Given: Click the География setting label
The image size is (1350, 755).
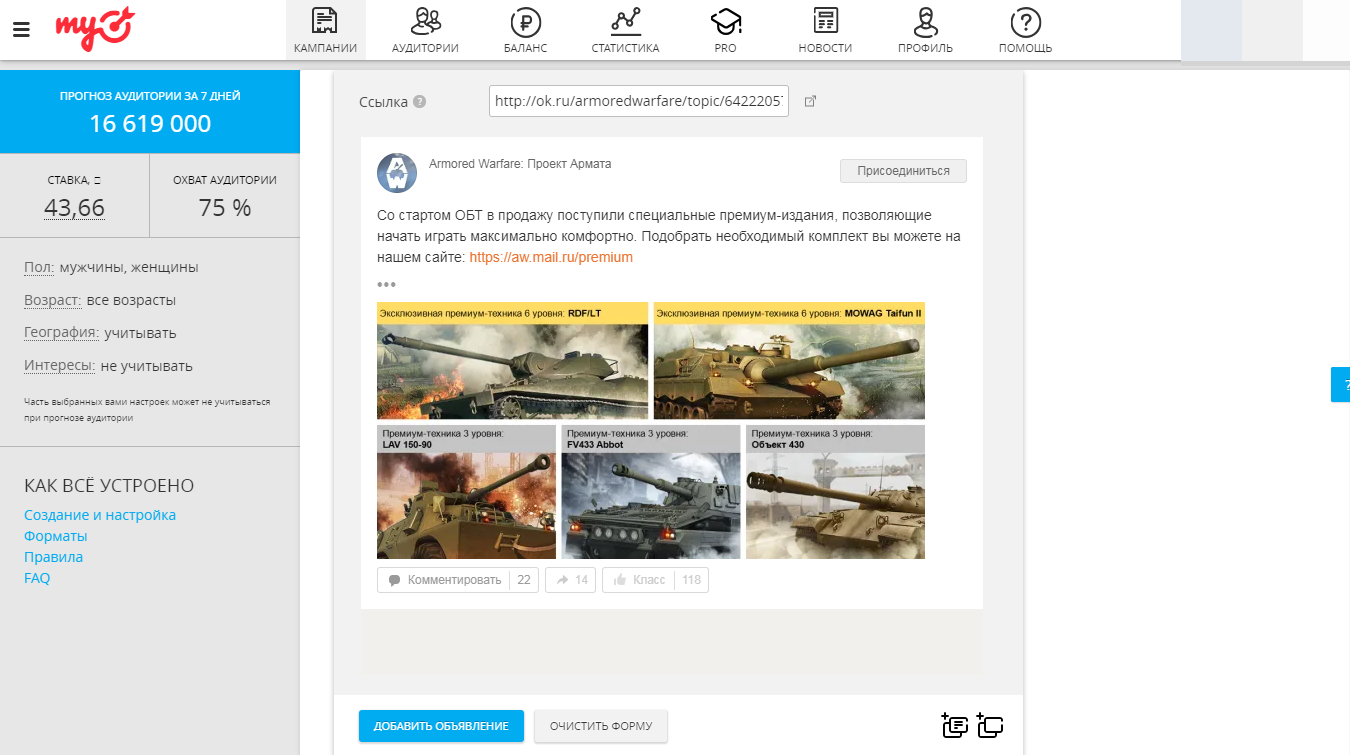Looking at the screenshot, I should tap(62, 333).
